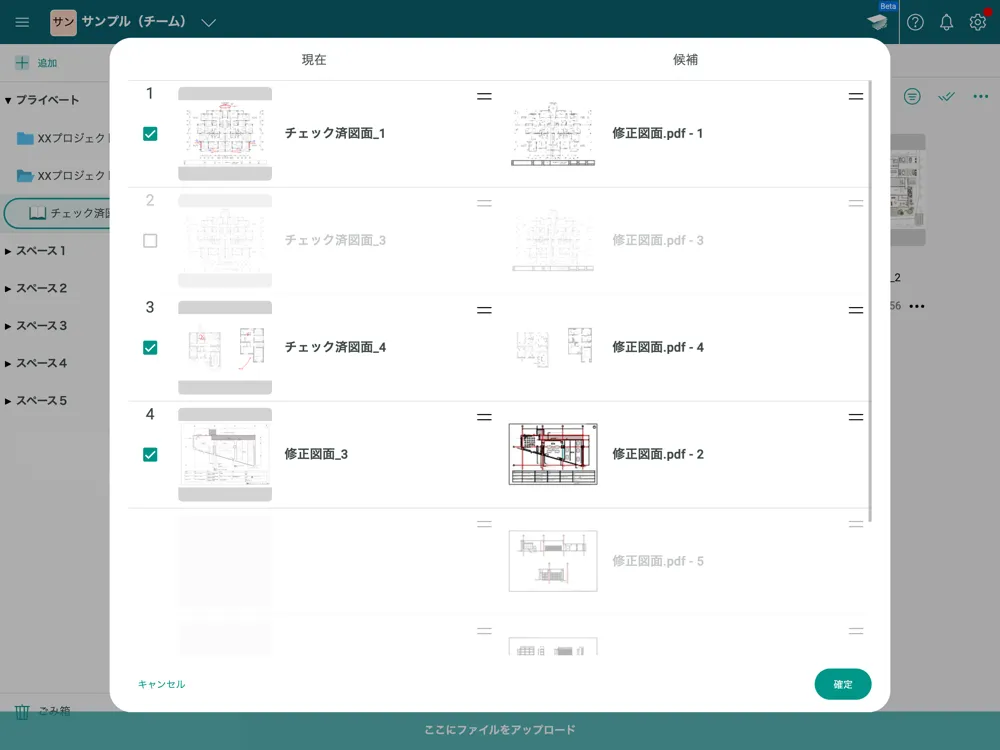Collapse the プライベート section

coord(8,100)
